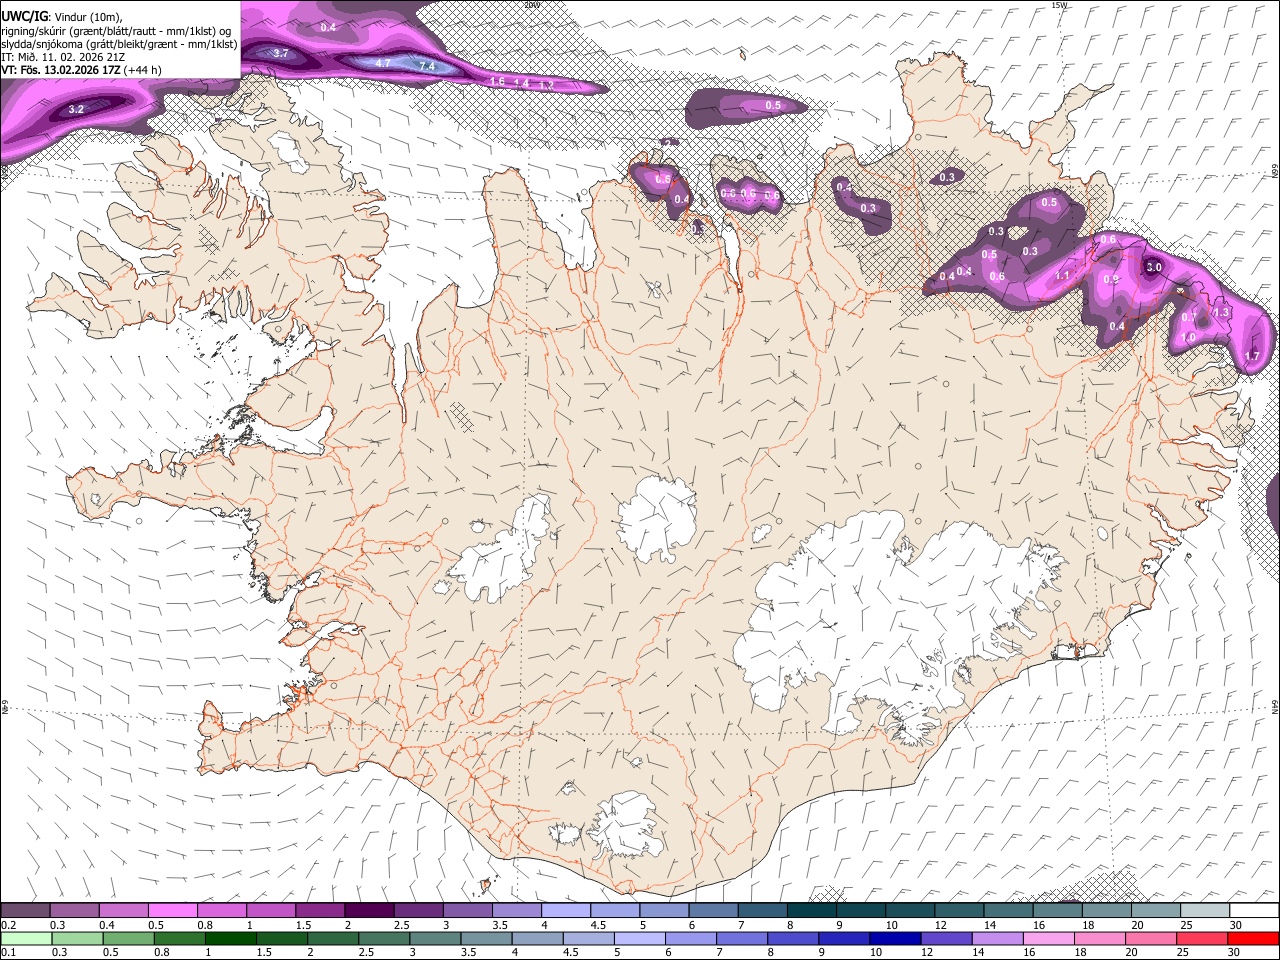Click the dark purple 2–2.5 snow legend swatch
The image size is (1280, 960).
pos(369,911)
